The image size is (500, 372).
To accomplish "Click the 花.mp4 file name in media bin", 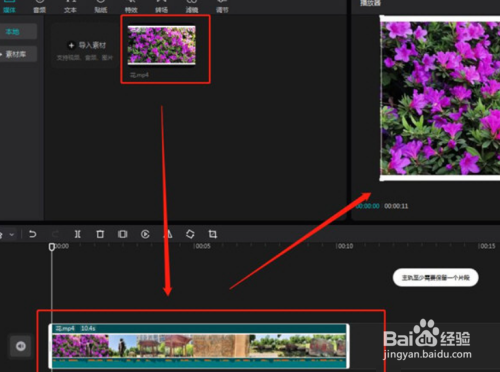I will [x=139, y=75].
